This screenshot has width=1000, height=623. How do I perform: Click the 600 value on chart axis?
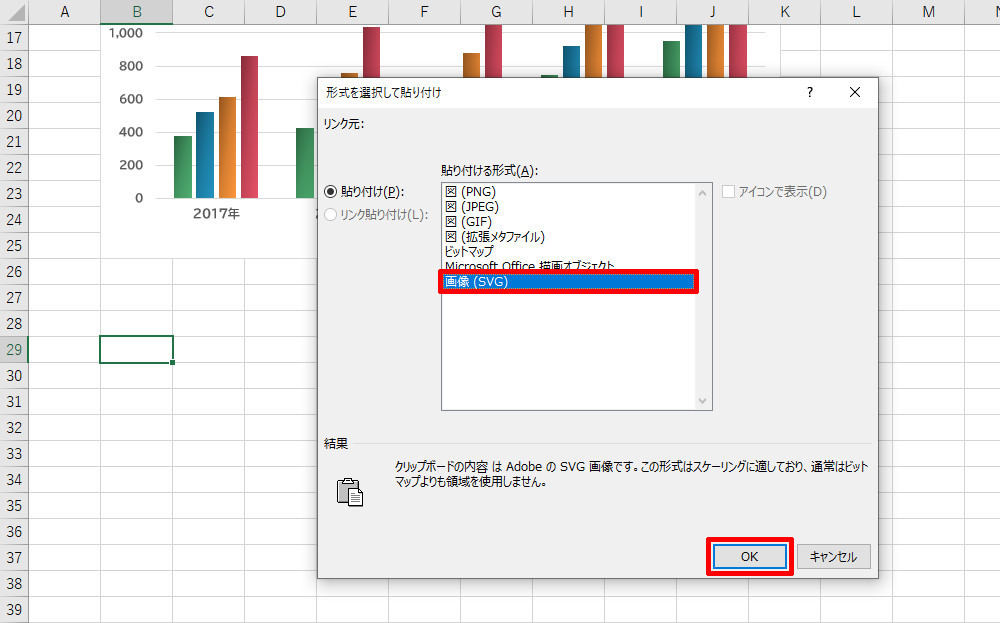(131, 99)
